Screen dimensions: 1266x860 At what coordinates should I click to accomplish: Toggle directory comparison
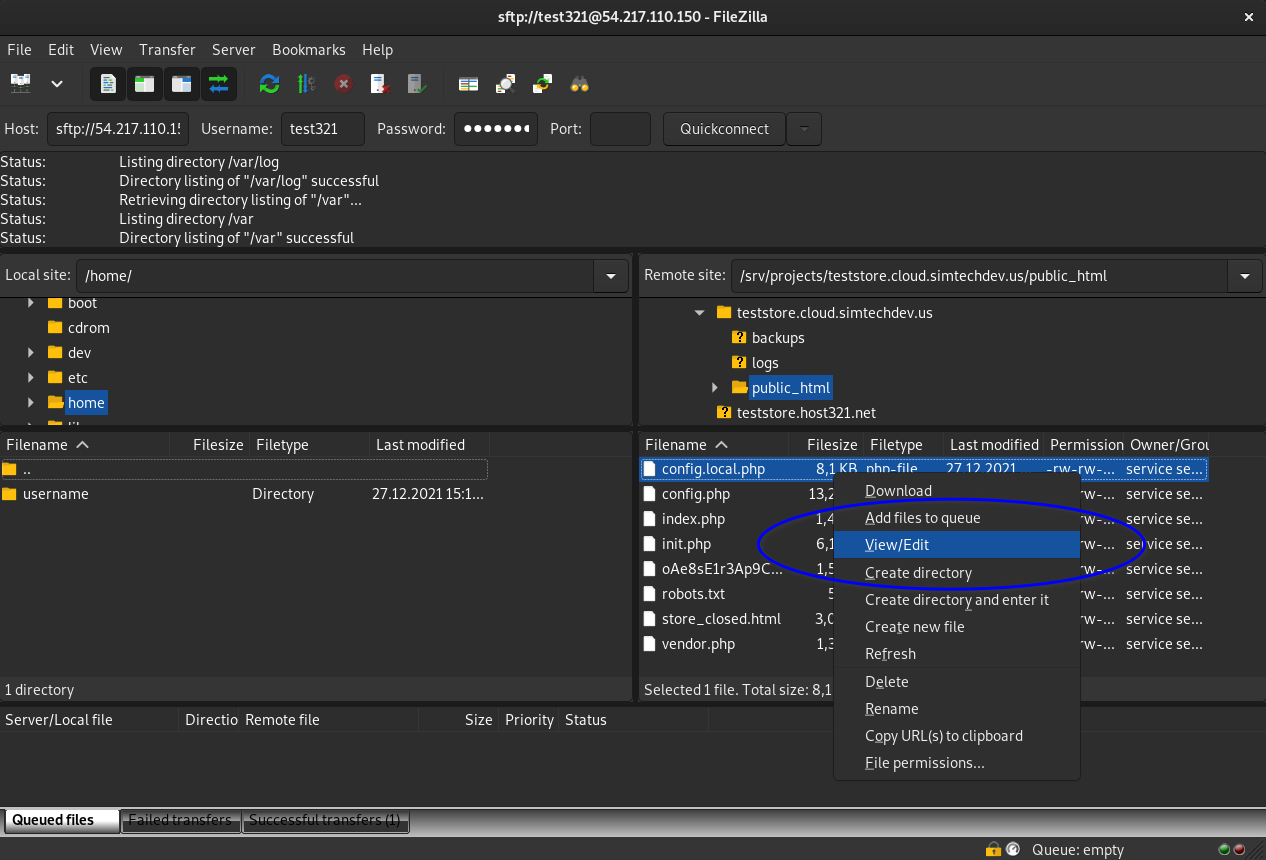pos(468,84)
